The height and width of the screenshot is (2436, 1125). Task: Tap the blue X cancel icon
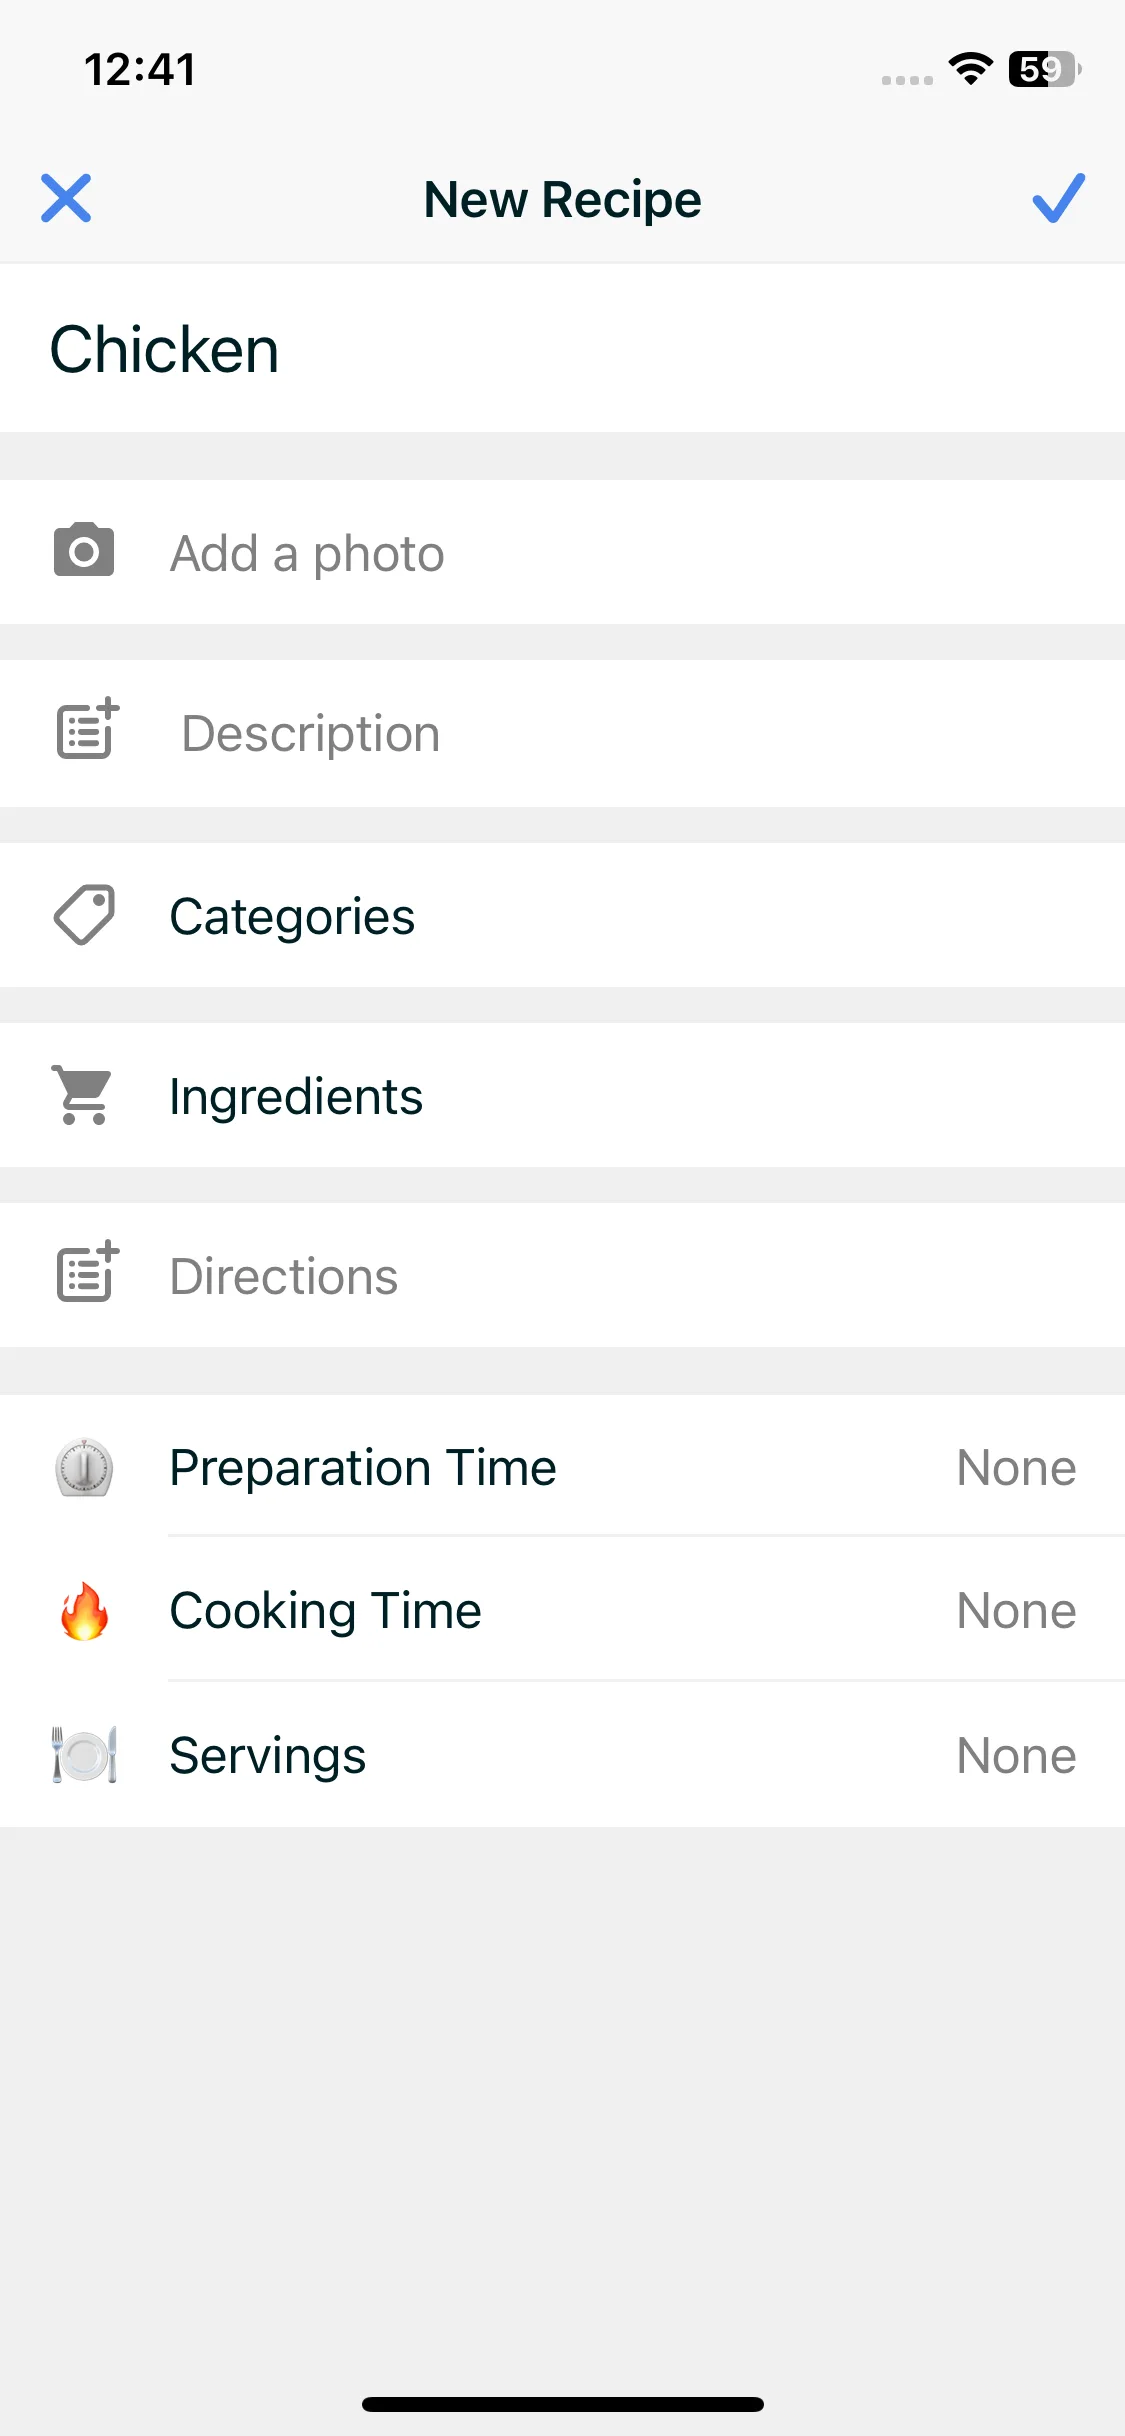coord(66,198)
